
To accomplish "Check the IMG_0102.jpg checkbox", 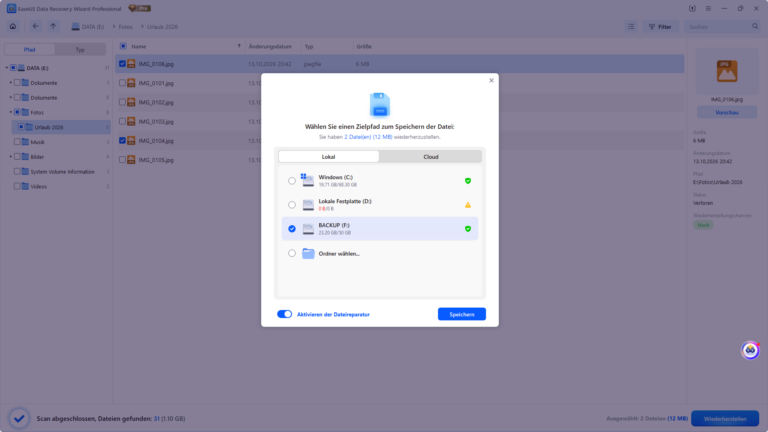I will click(122, 102).
